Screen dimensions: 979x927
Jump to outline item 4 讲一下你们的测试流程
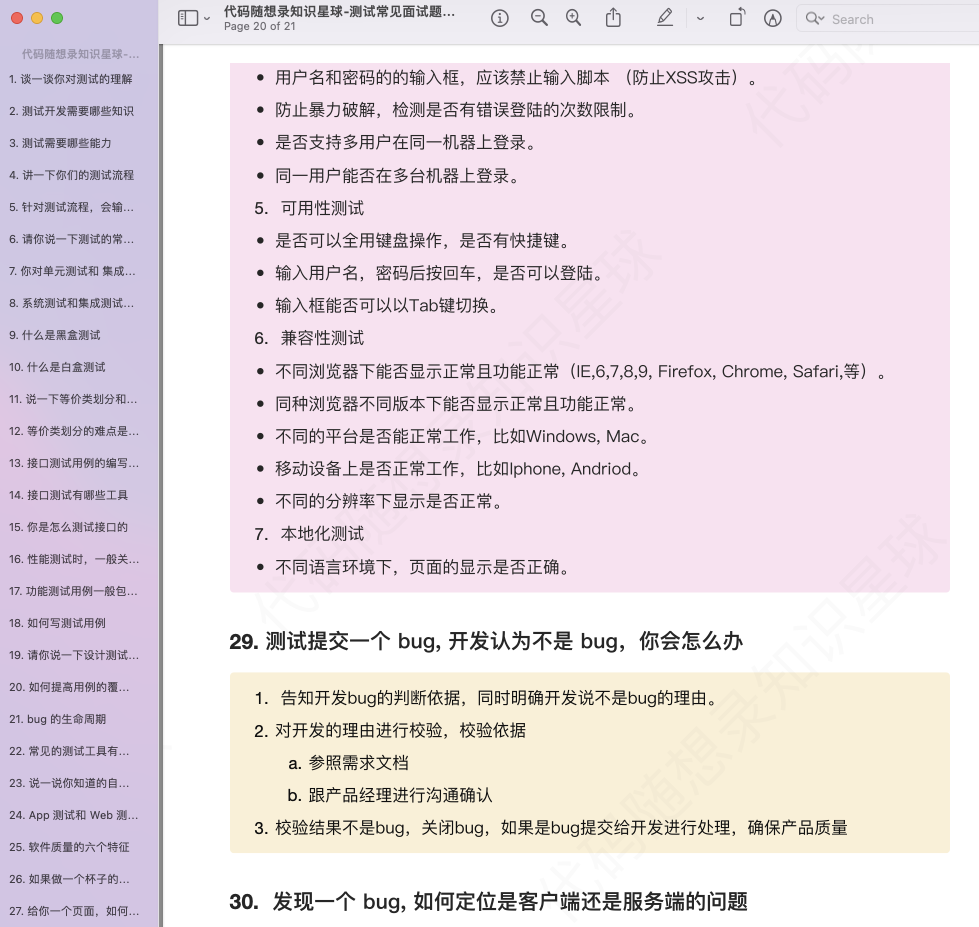click(71, 175)
